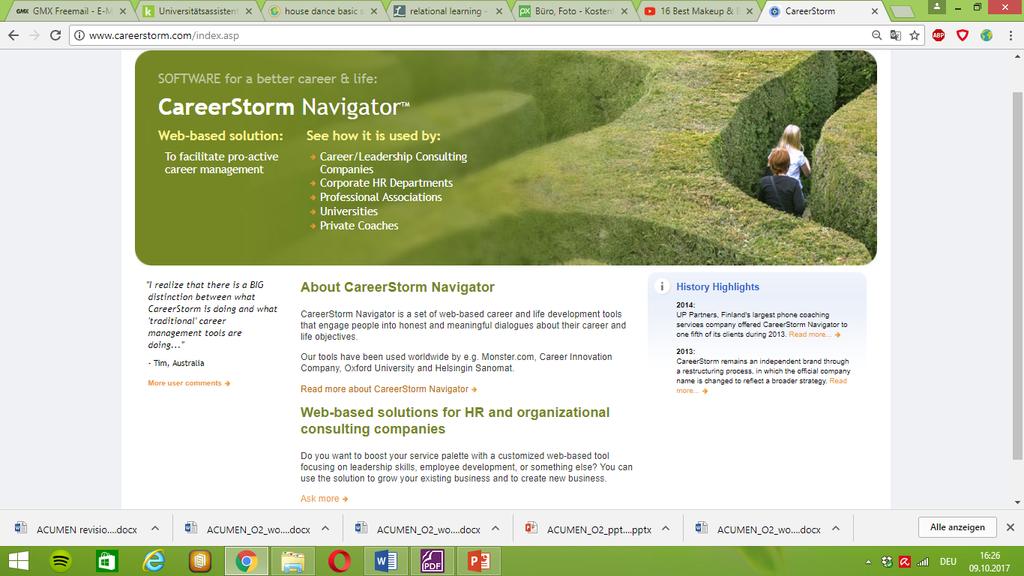Screen dimensions: 1024x576
Task: Launch Spotify from the taskbar
Action: click(61, 561)
